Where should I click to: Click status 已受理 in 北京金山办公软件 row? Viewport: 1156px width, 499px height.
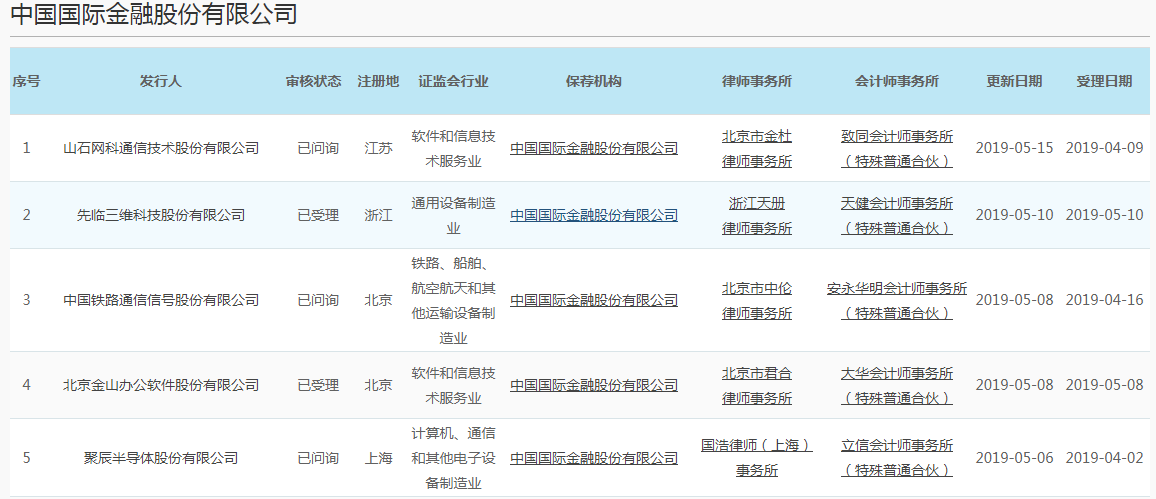(x=318, y=385)
